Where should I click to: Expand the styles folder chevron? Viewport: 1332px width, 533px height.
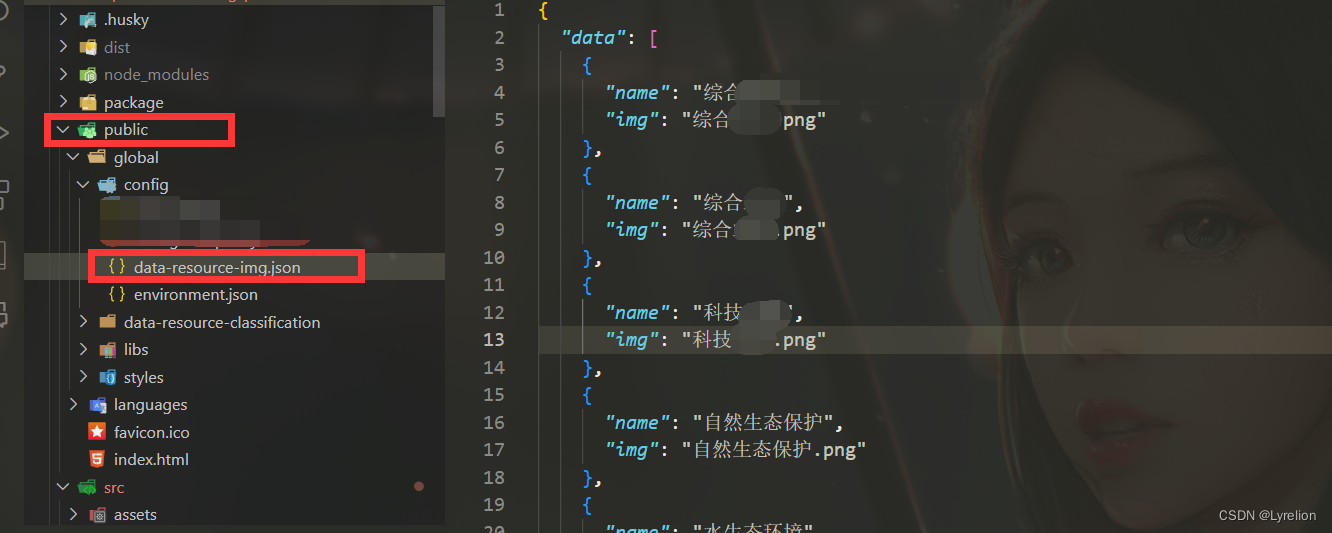coord(83,377)
